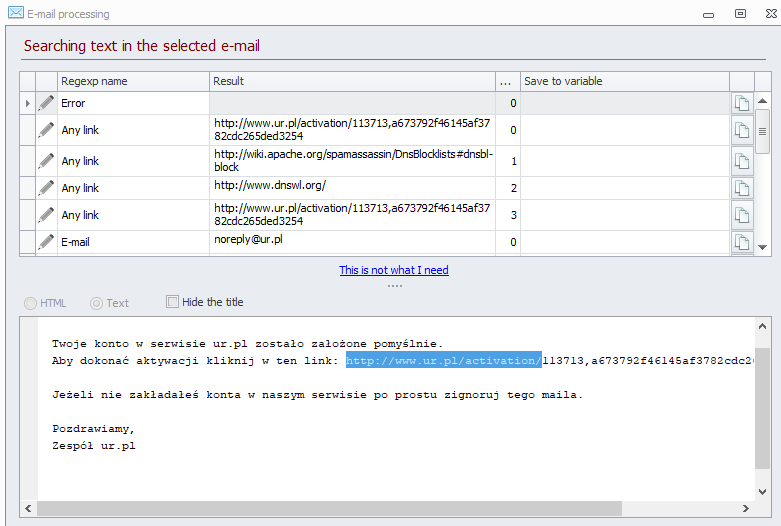
Task: Click Save to variable cell for dnswl.org row
Action: (x=625, y=188)
